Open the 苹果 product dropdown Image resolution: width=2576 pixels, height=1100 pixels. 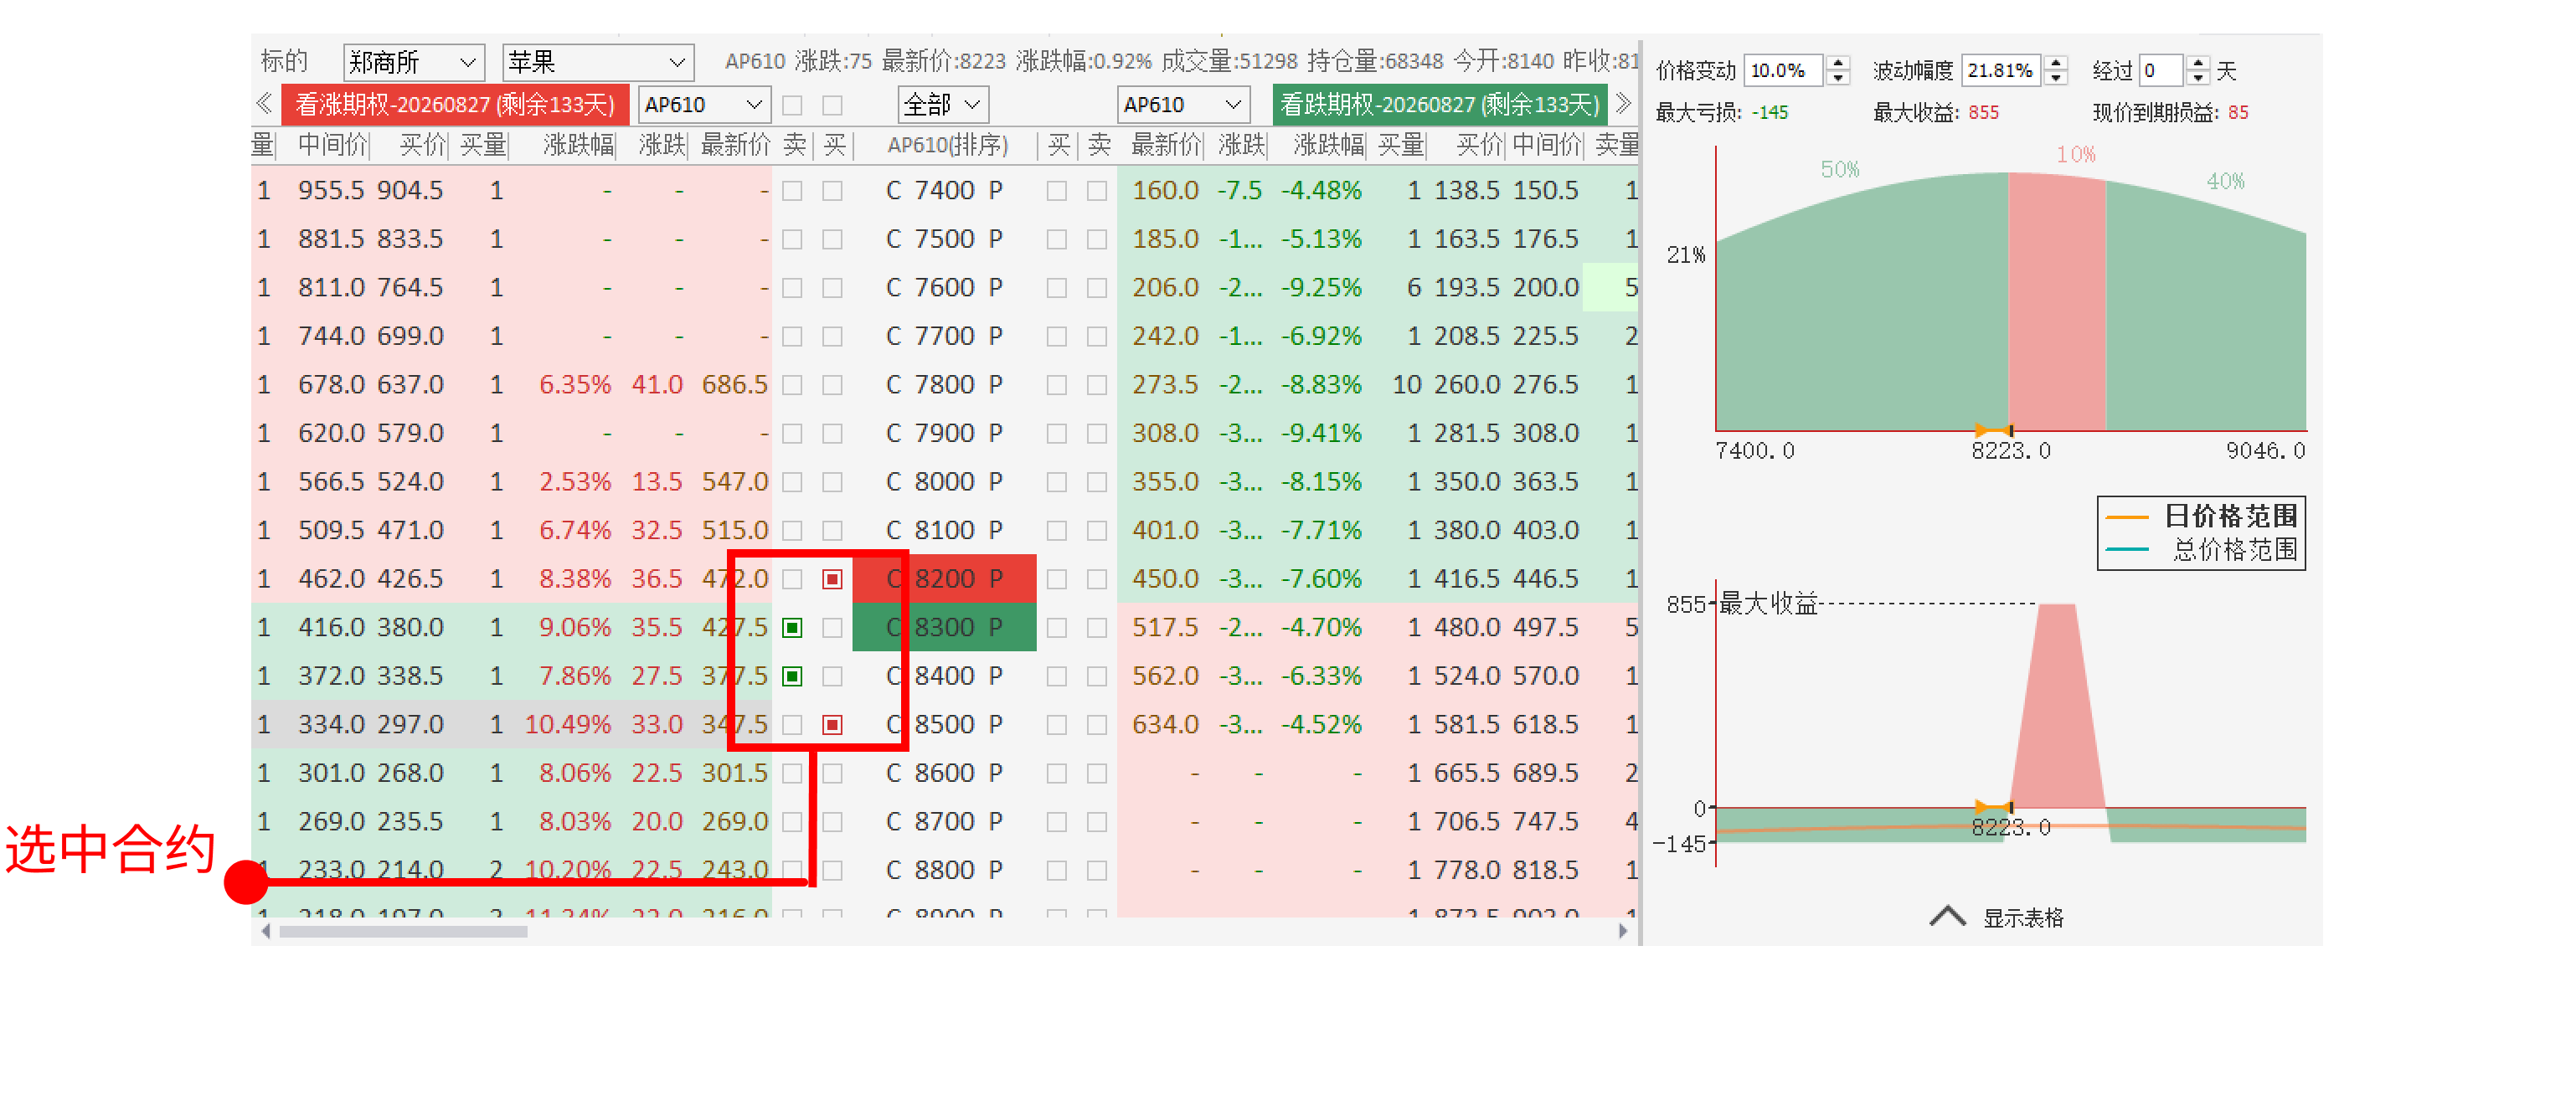(x=597, y=62)
